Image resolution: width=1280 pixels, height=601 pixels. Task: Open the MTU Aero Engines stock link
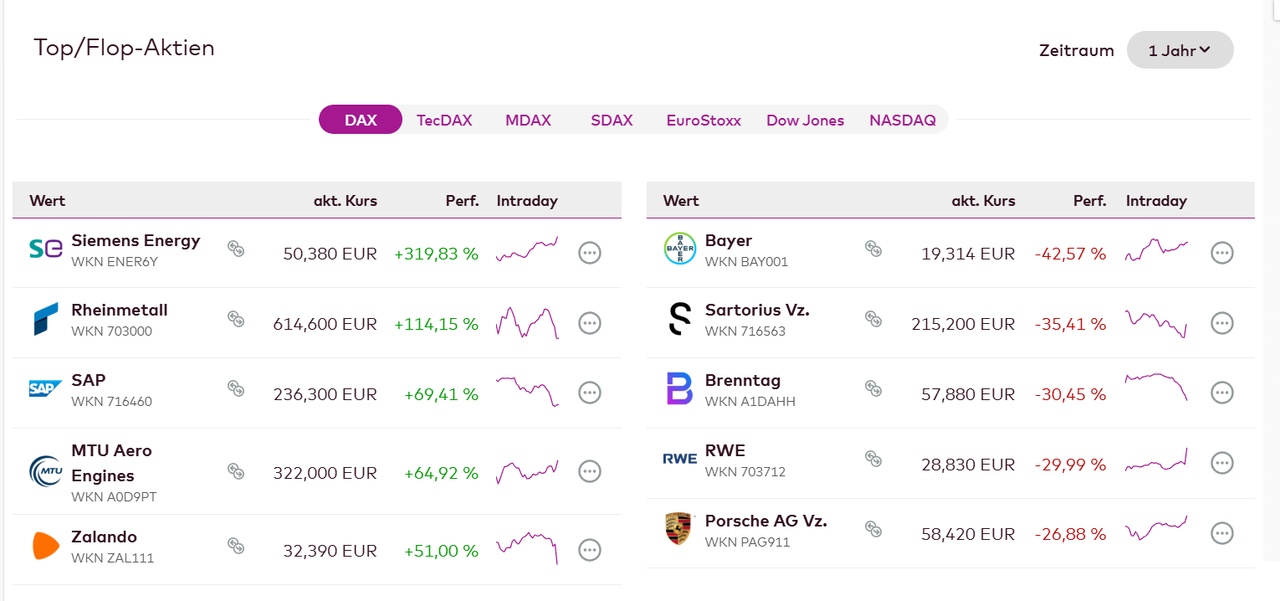tap(111, 463)
